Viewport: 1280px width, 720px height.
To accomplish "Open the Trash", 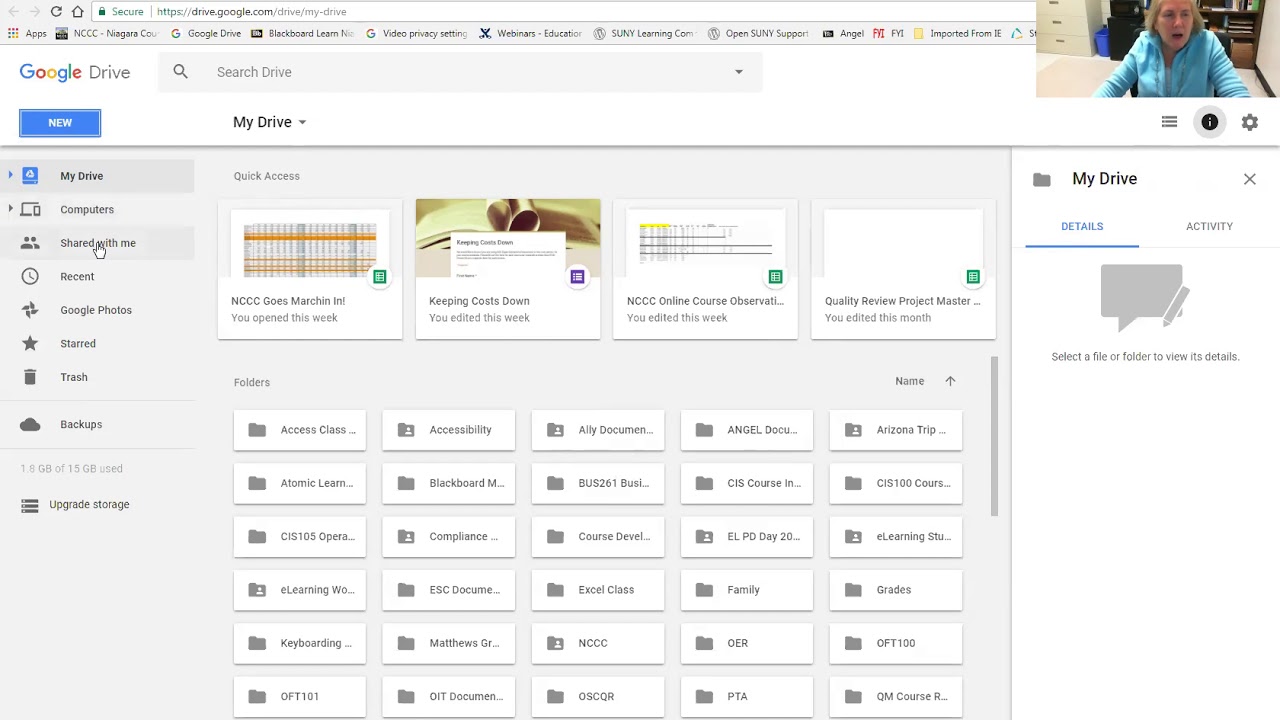I will coord(74,377).
